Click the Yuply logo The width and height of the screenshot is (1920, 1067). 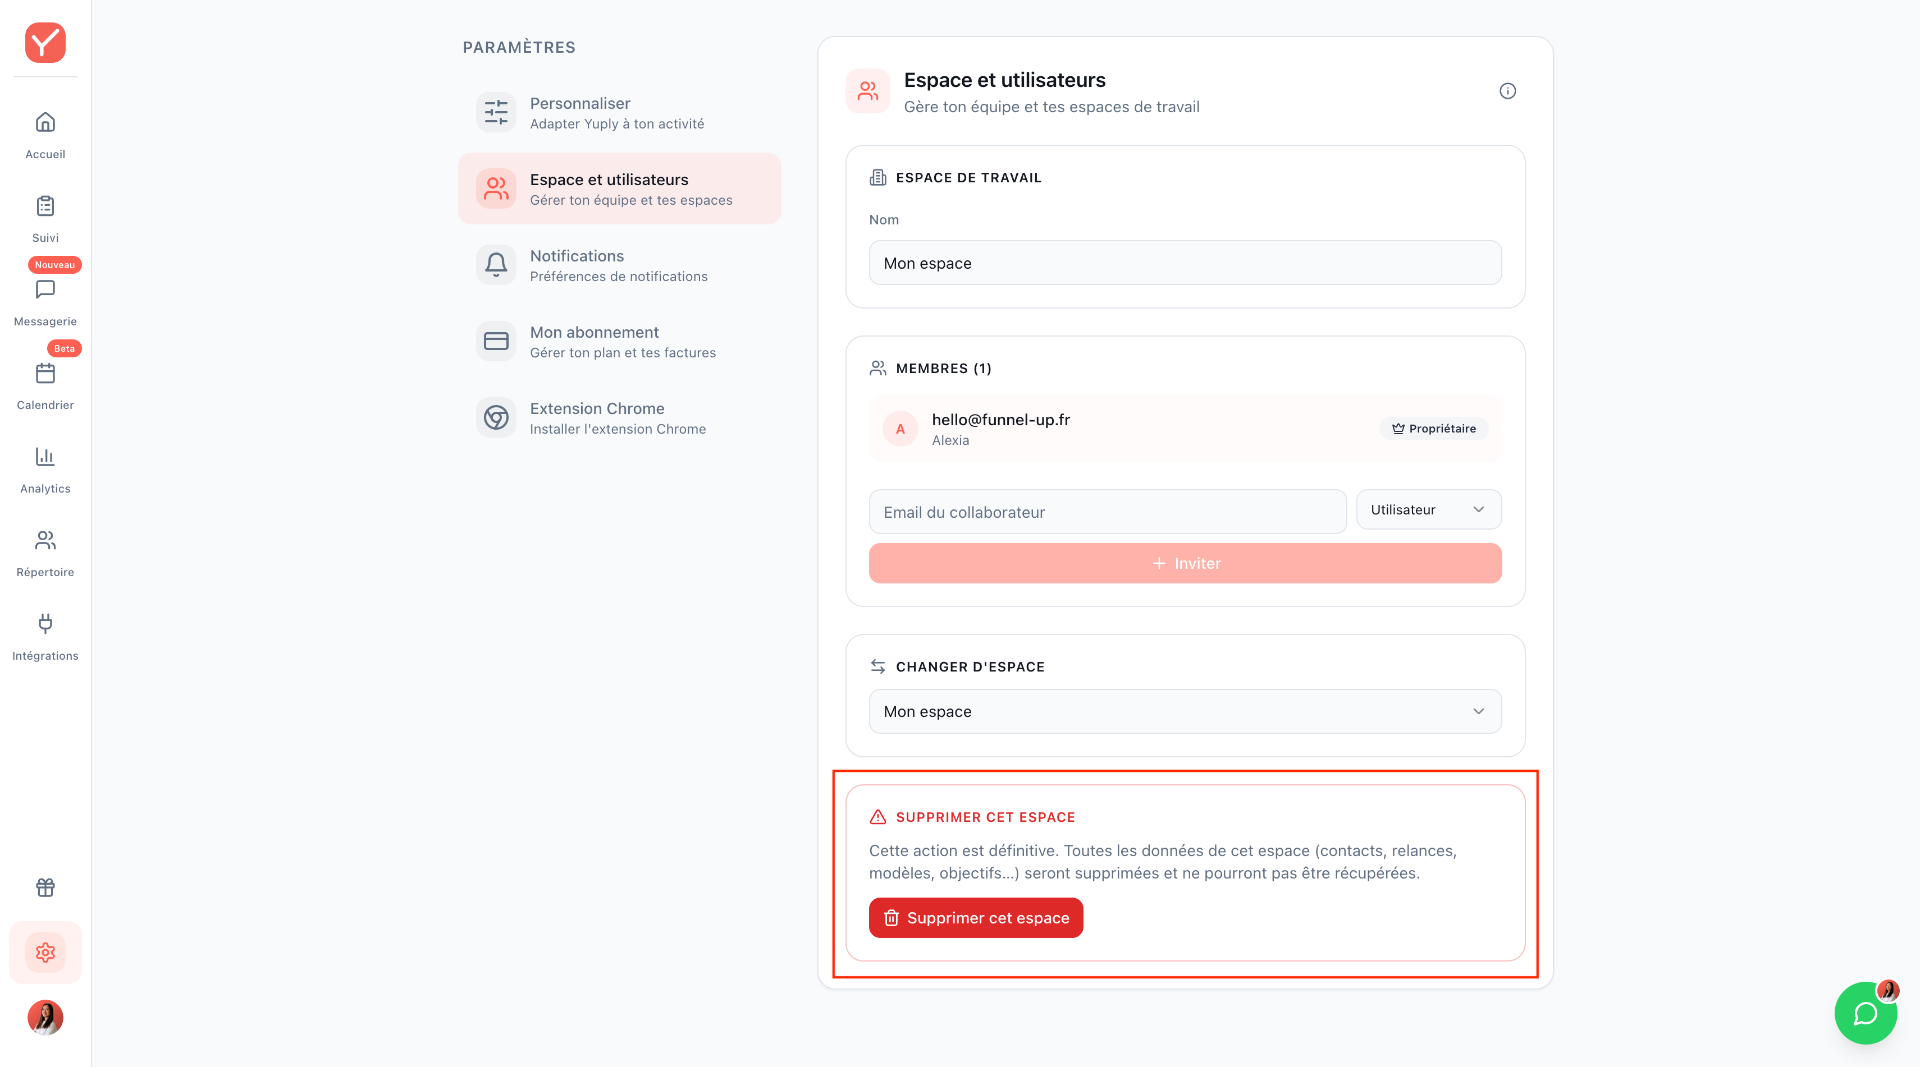pyautogui.click(x=45, y=43)
